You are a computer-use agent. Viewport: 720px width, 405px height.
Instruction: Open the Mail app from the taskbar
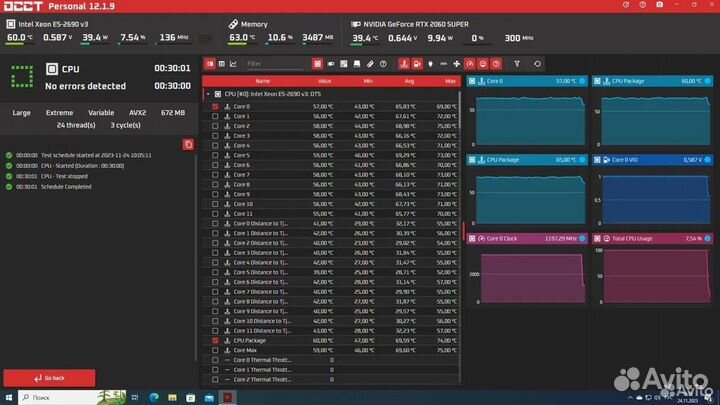pyautogui.click(x=209, y=397)
